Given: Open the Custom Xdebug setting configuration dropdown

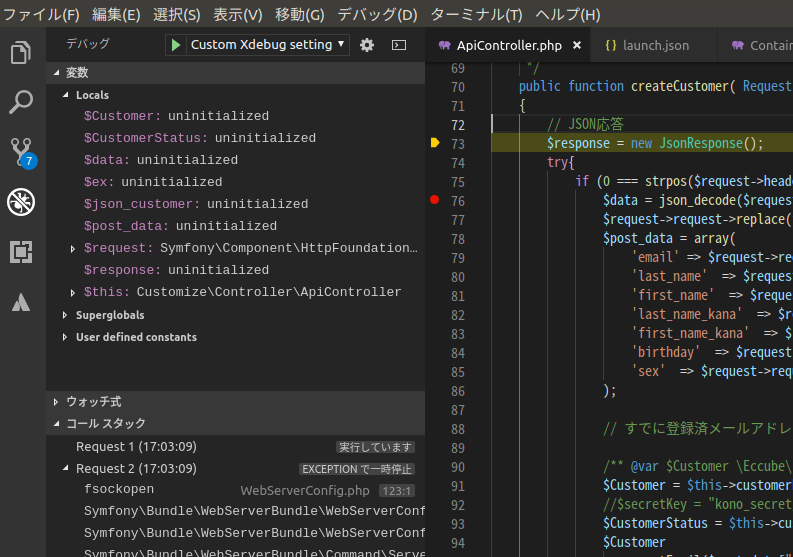Looking at the screenshot, I should point(268,45).
